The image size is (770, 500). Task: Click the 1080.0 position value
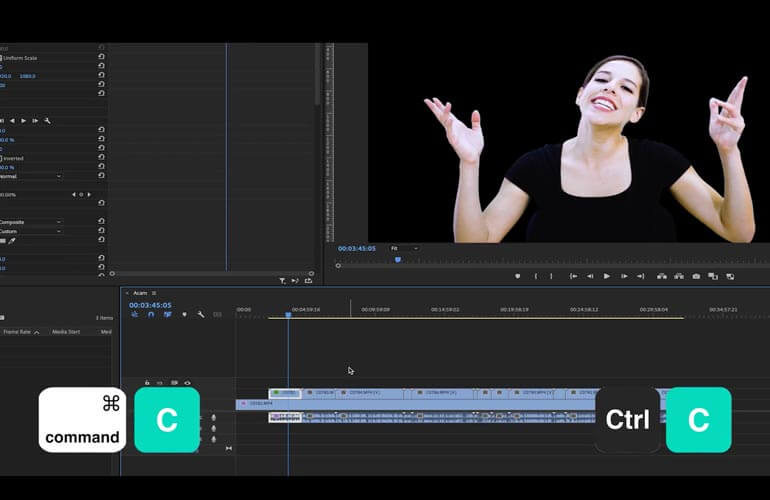(x=28, y=76)
